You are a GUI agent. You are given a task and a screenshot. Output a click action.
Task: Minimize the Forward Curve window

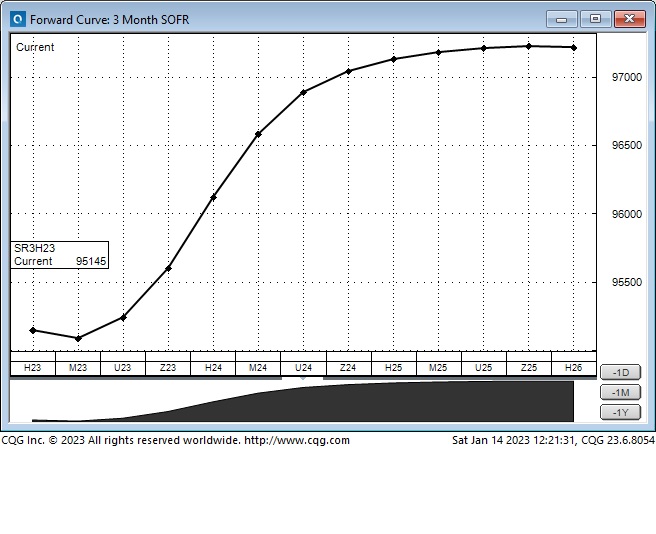click(x=562, y=19)
